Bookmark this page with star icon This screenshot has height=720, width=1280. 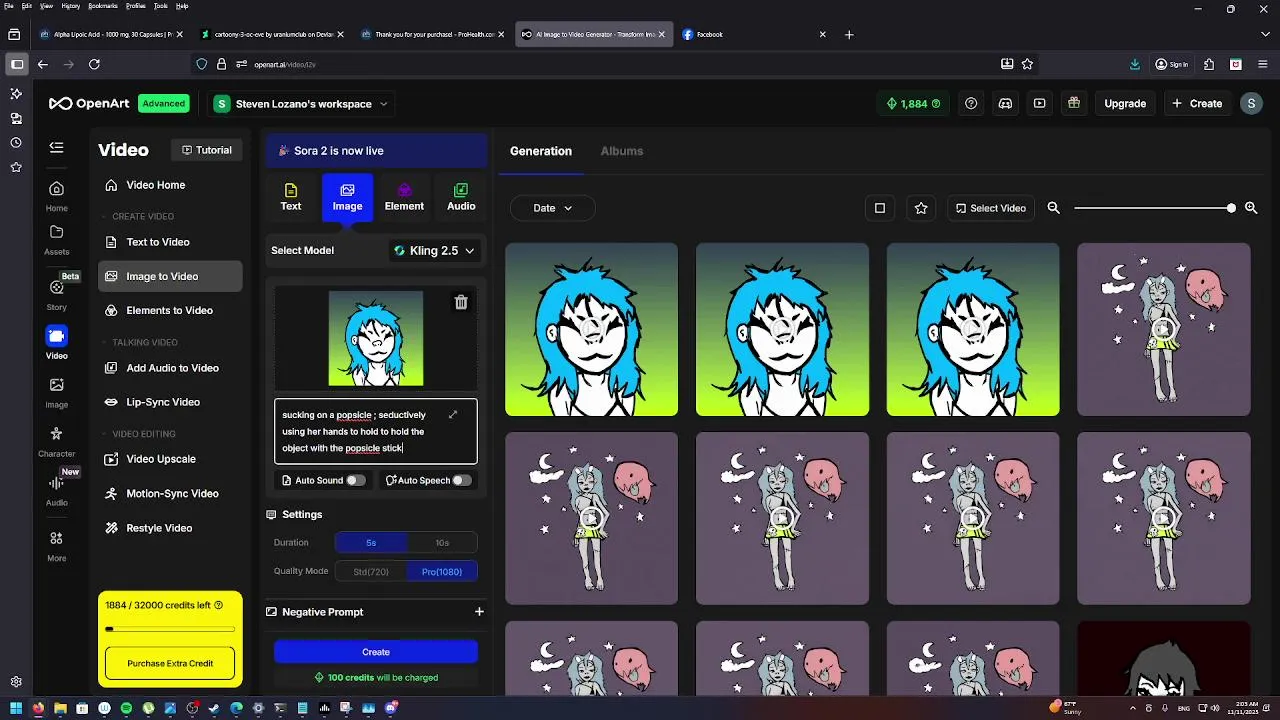click(1027, 64)
